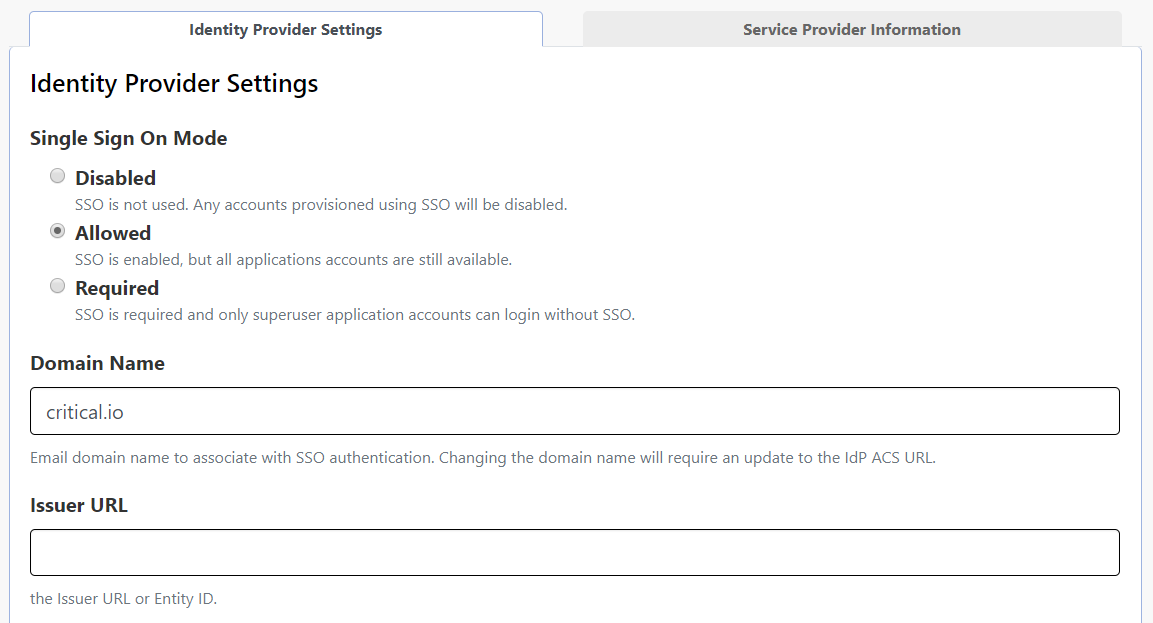Switch to Service Provider Information tab

[851, 30]
